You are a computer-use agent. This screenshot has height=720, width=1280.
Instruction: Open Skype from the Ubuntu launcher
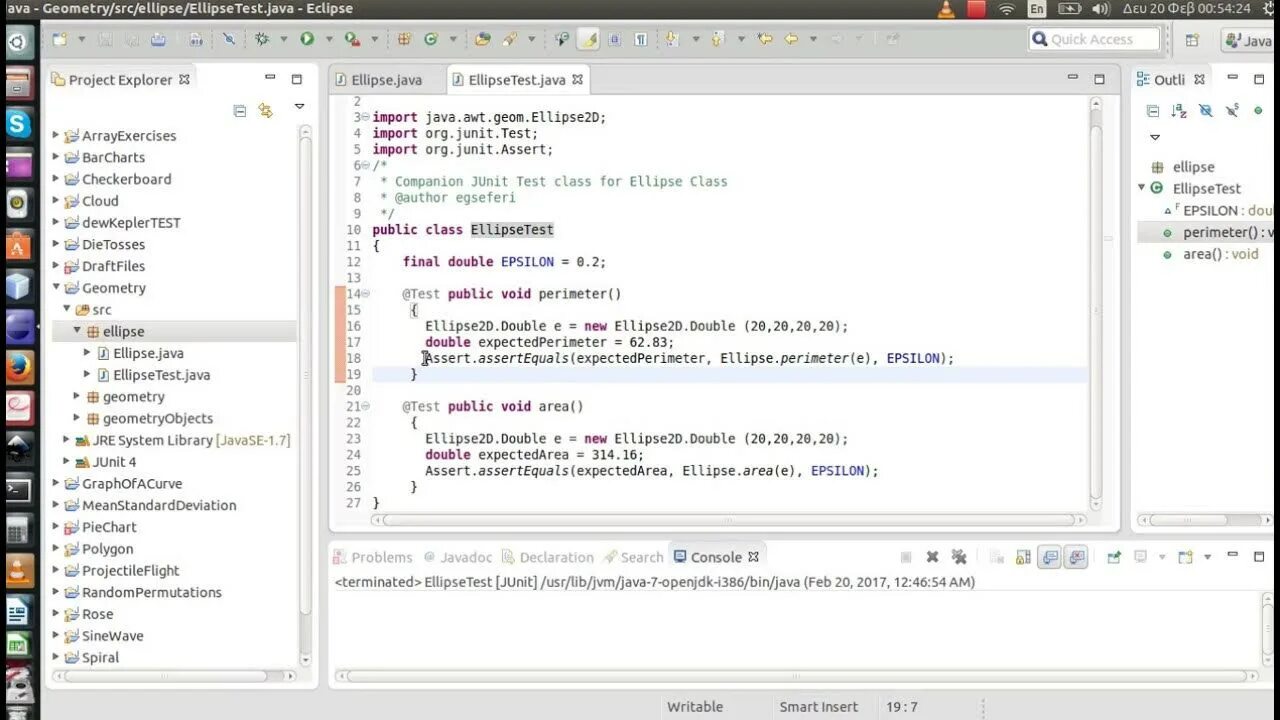tap(18, 124)
